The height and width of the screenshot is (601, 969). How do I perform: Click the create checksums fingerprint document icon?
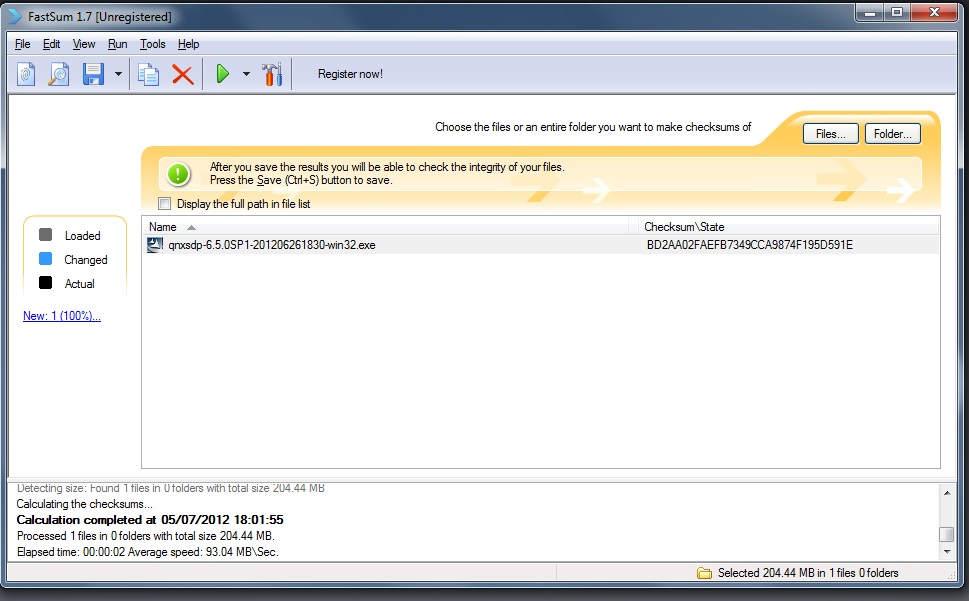click(x=27, y=74)
